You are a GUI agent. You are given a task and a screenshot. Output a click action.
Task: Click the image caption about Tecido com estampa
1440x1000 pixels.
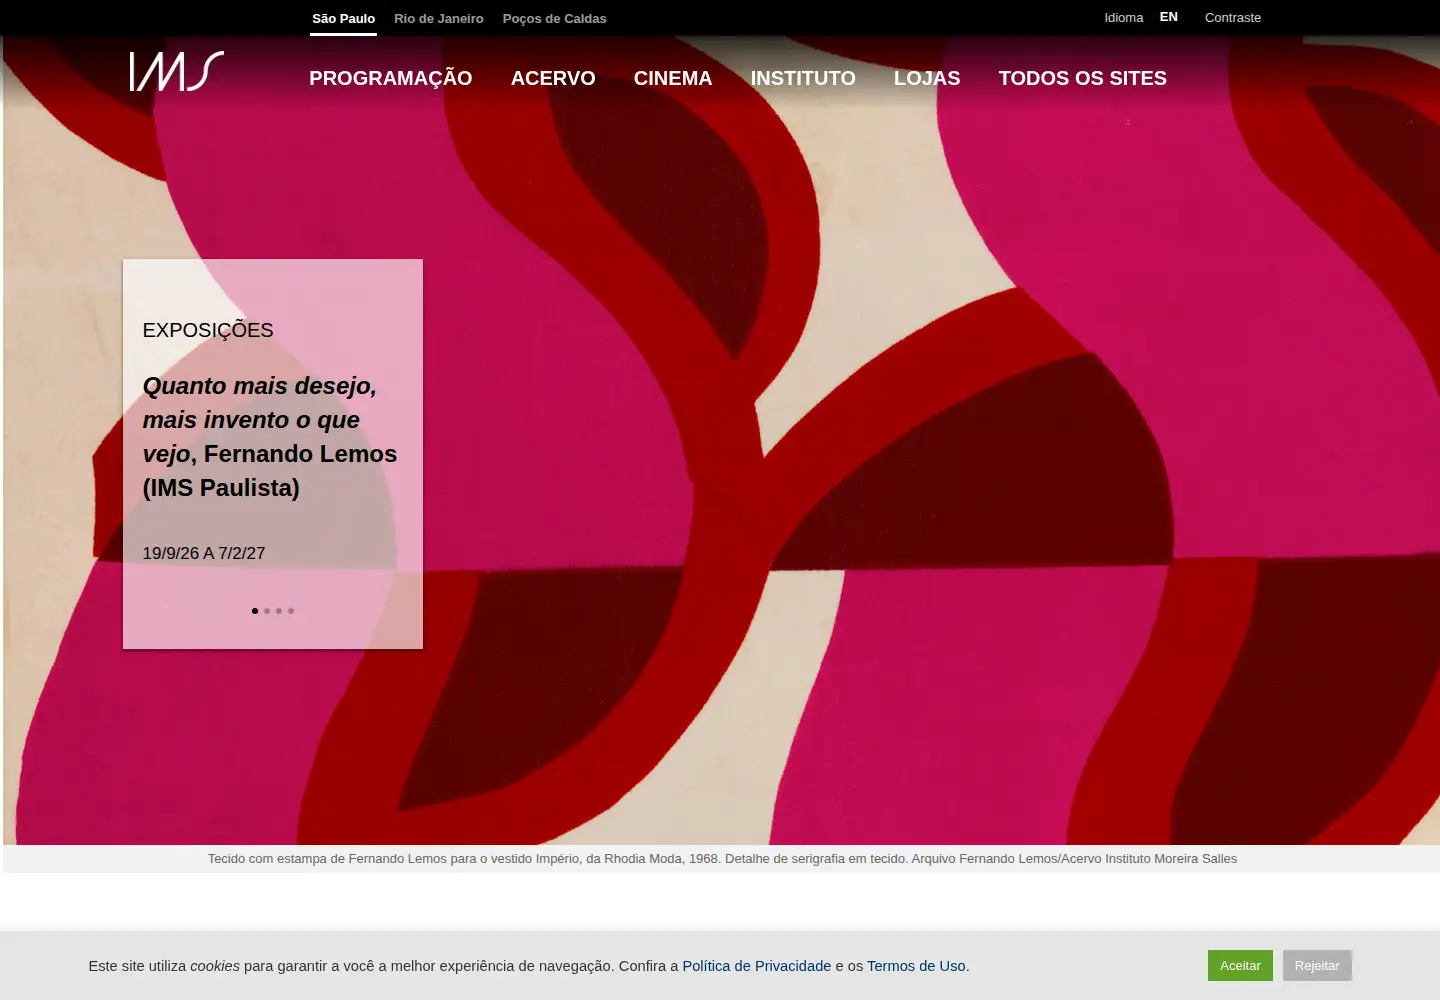coord(722,859)
